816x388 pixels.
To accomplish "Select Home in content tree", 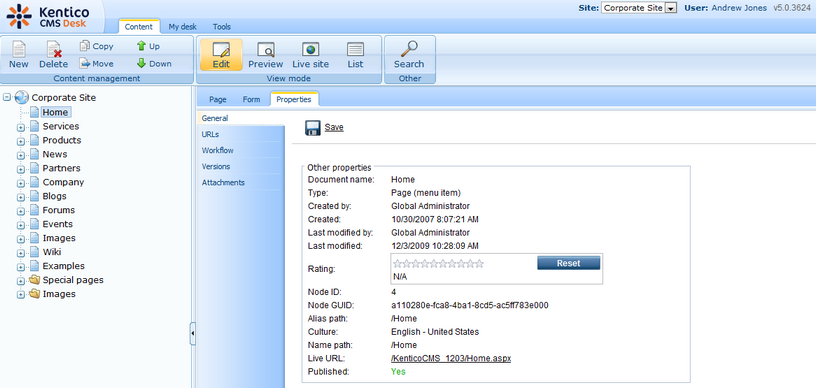I will [55, 112].
